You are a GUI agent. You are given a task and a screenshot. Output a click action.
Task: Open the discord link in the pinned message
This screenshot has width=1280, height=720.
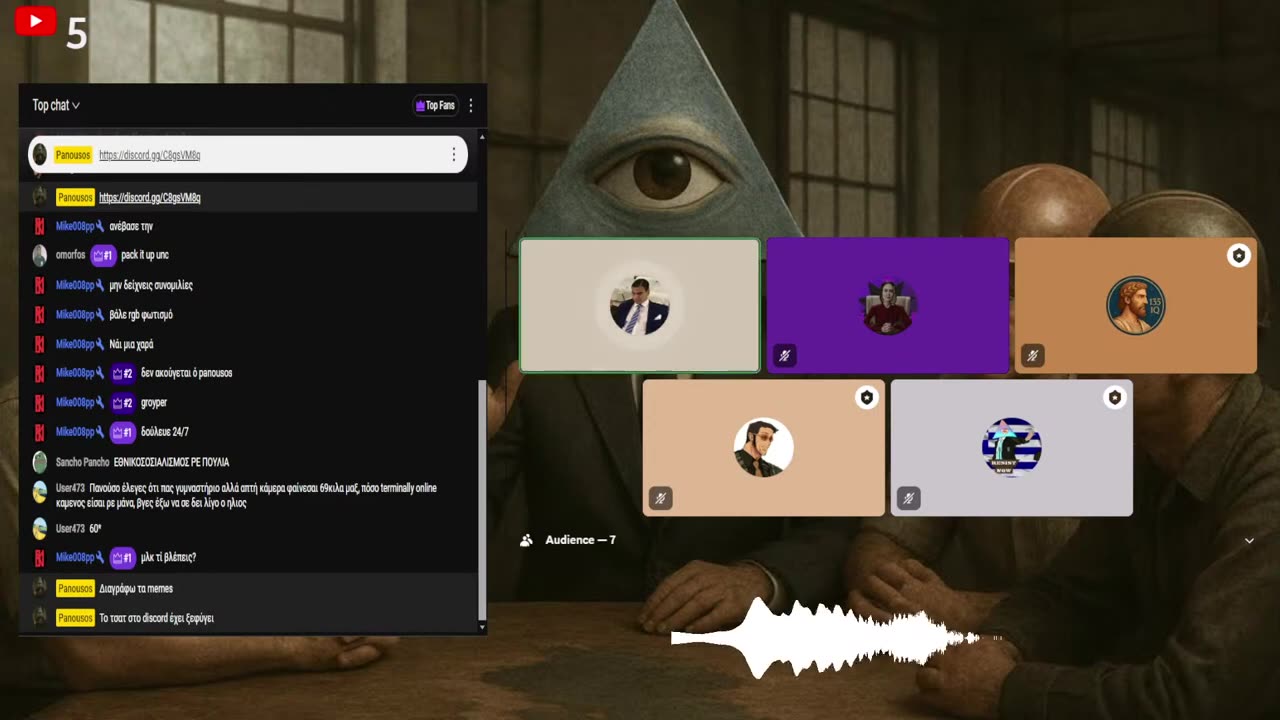150,155
